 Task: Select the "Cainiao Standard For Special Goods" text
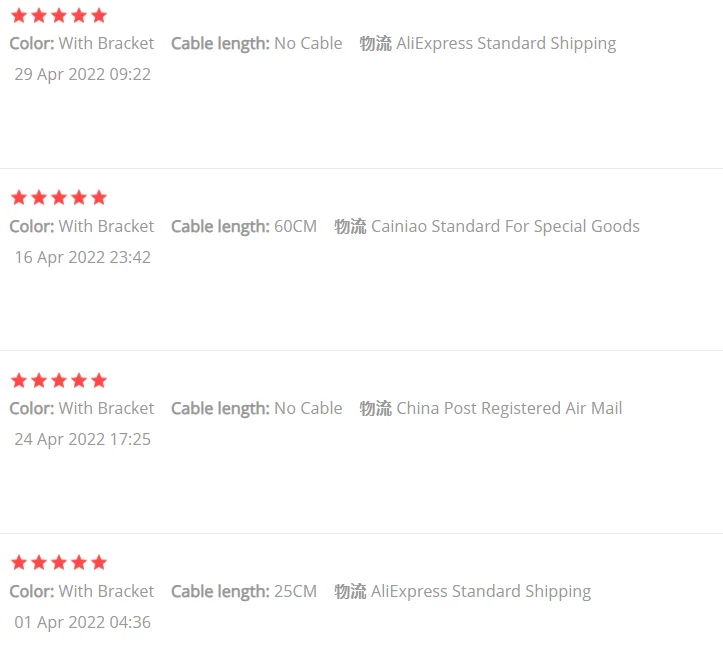(x=505, y=226)
